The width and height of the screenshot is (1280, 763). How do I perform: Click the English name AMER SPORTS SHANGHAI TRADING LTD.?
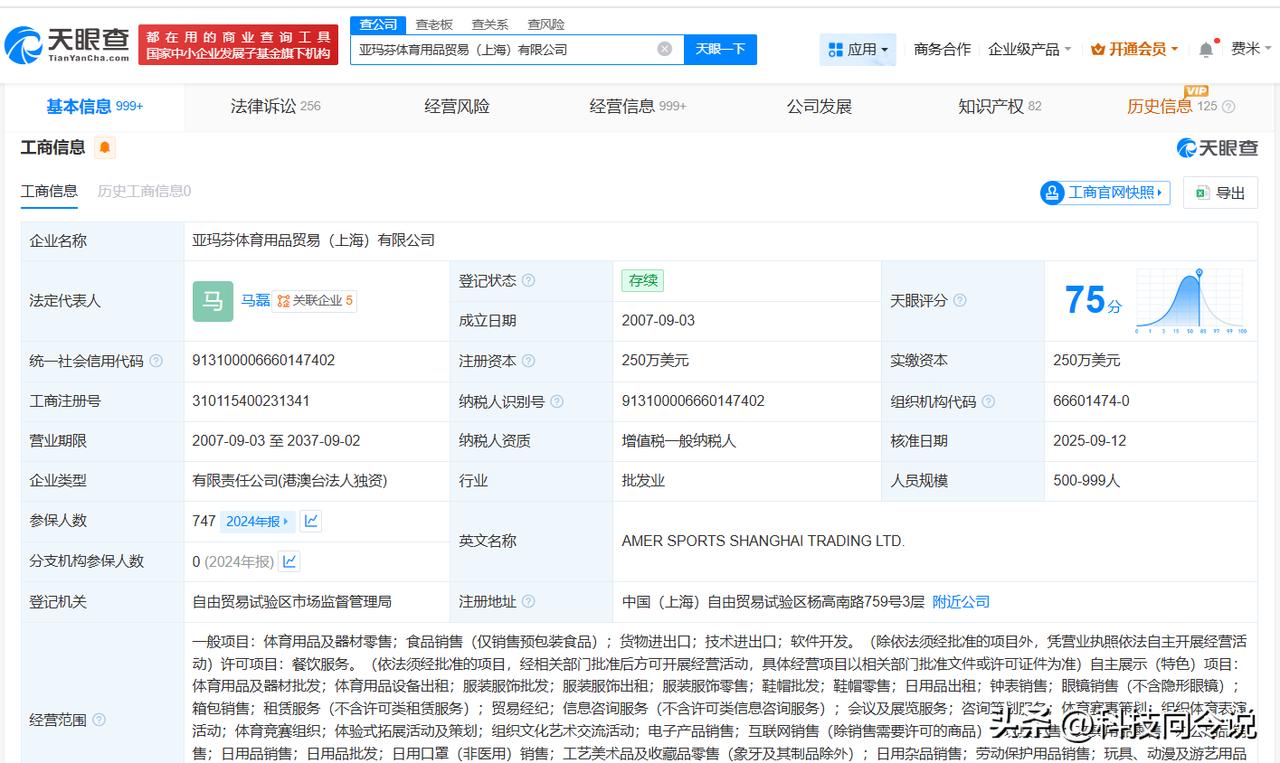[x=763, y=541]
